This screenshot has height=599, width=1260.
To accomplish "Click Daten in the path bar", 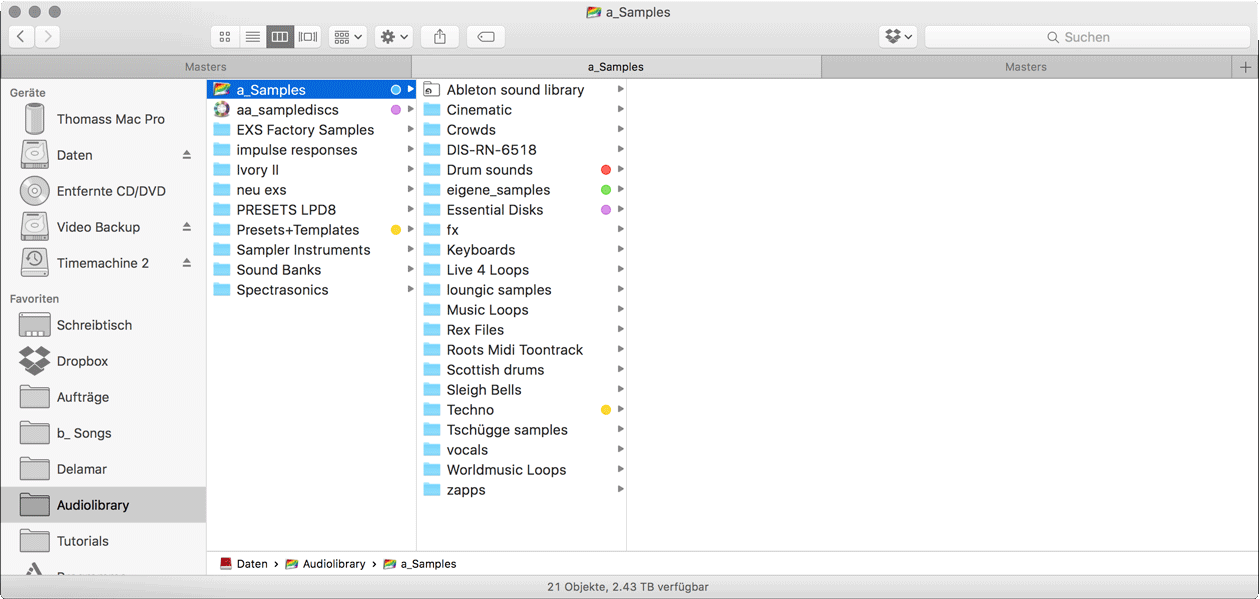I will coord(244,564).
